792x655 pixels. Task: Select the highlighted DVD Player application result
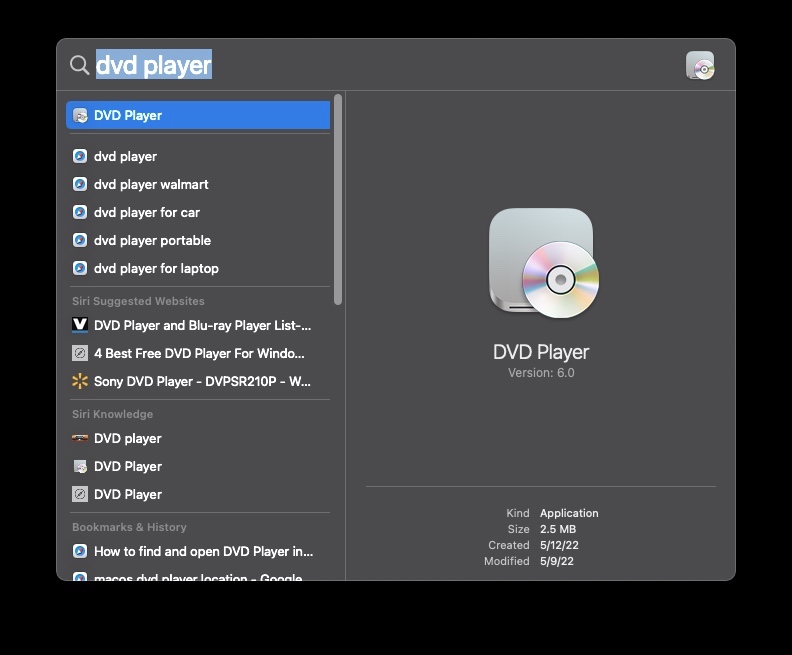point(198,115)
